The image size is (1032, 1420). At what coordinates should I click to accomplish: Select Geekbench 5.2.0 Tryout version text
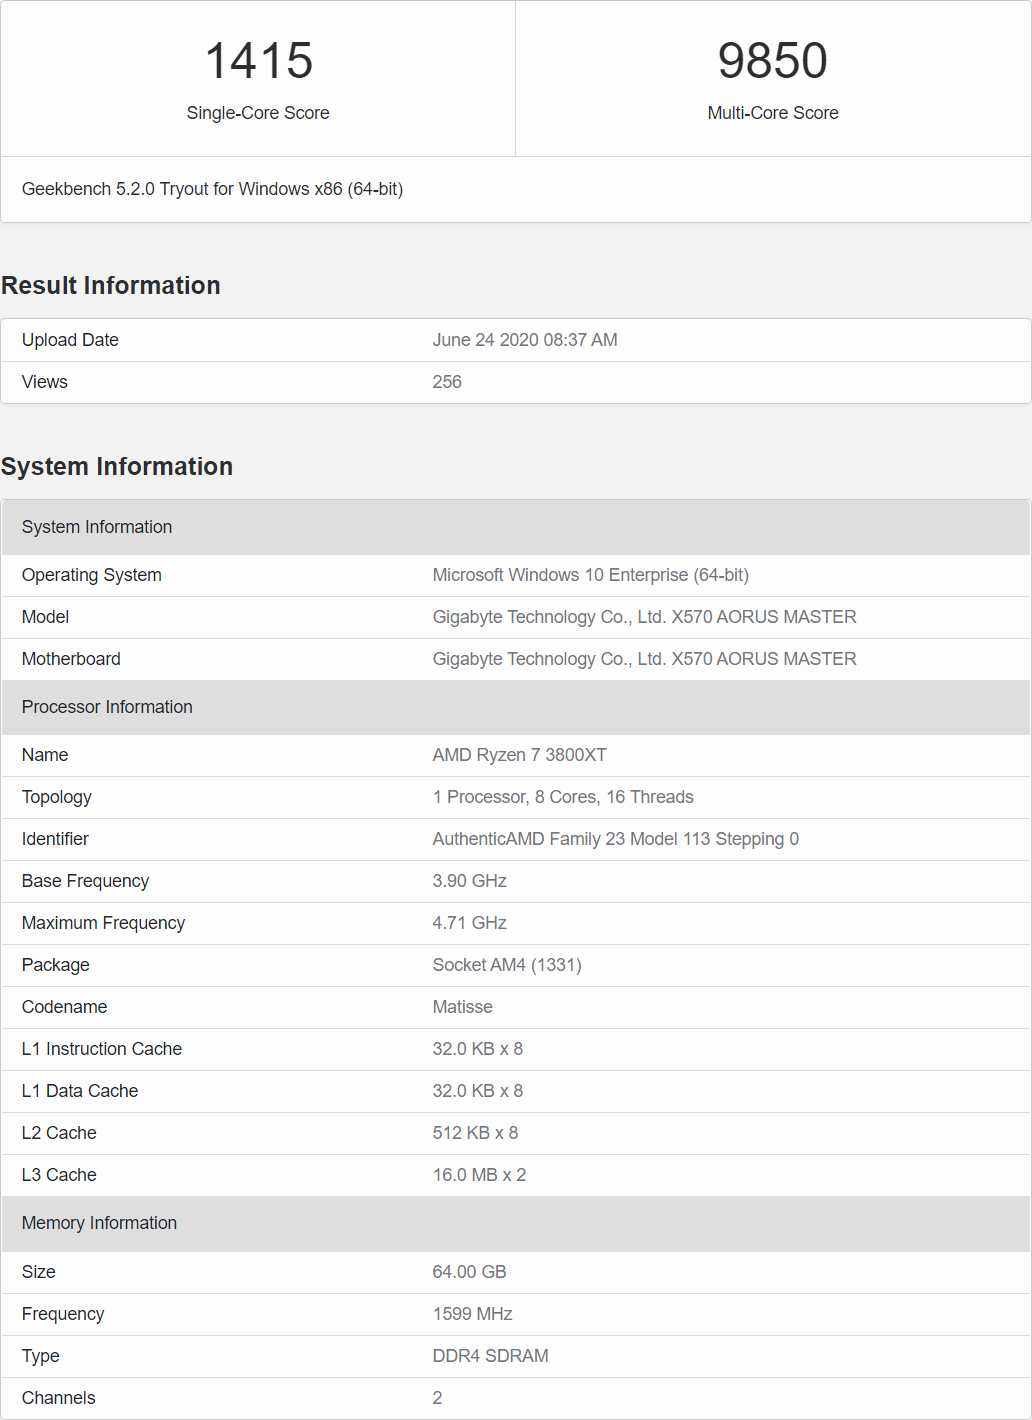212,189
